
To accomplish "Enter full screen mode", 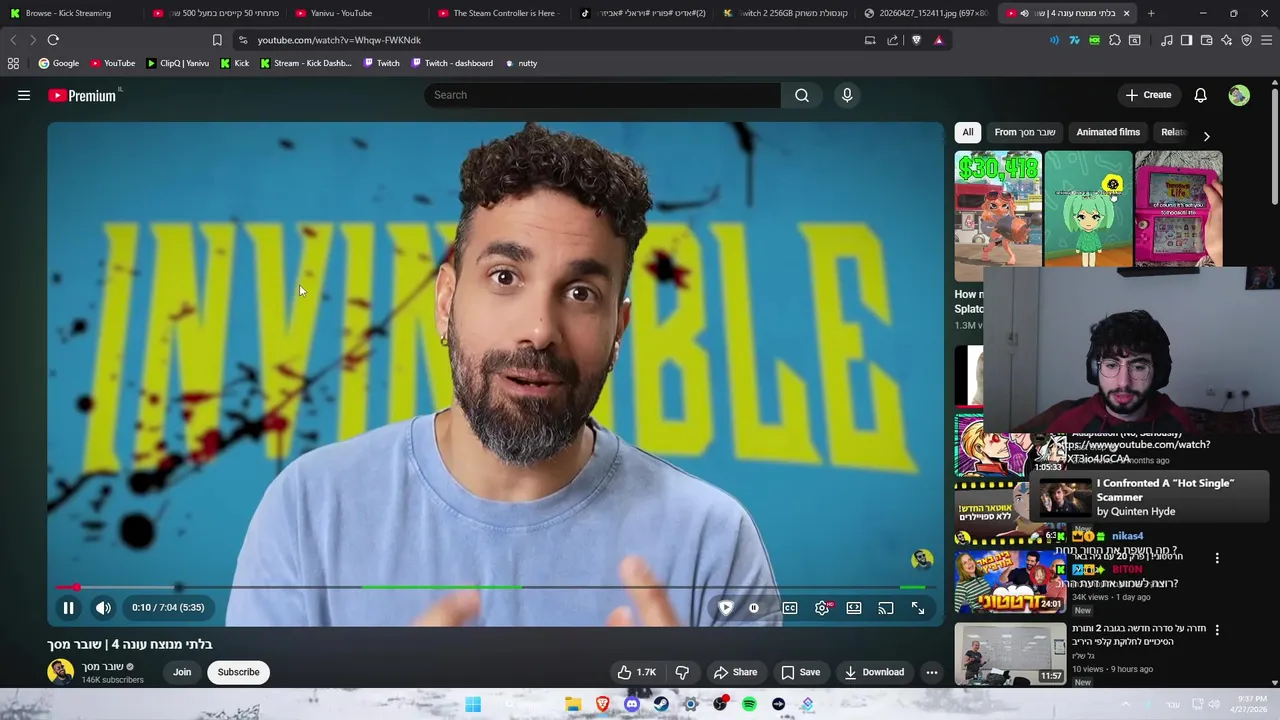I will pyautogui.click(x=918, y=607).
